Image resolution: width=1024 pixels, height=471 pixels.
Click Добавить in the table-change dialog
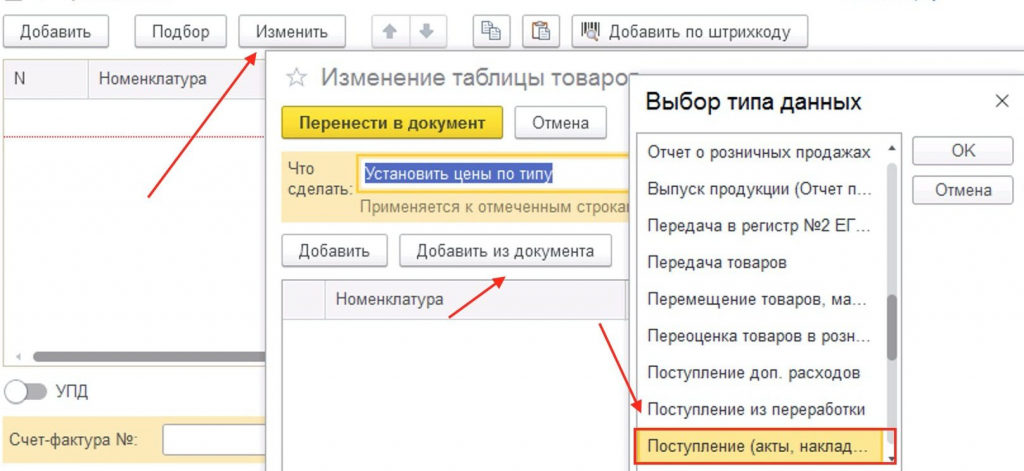(334, 251)
